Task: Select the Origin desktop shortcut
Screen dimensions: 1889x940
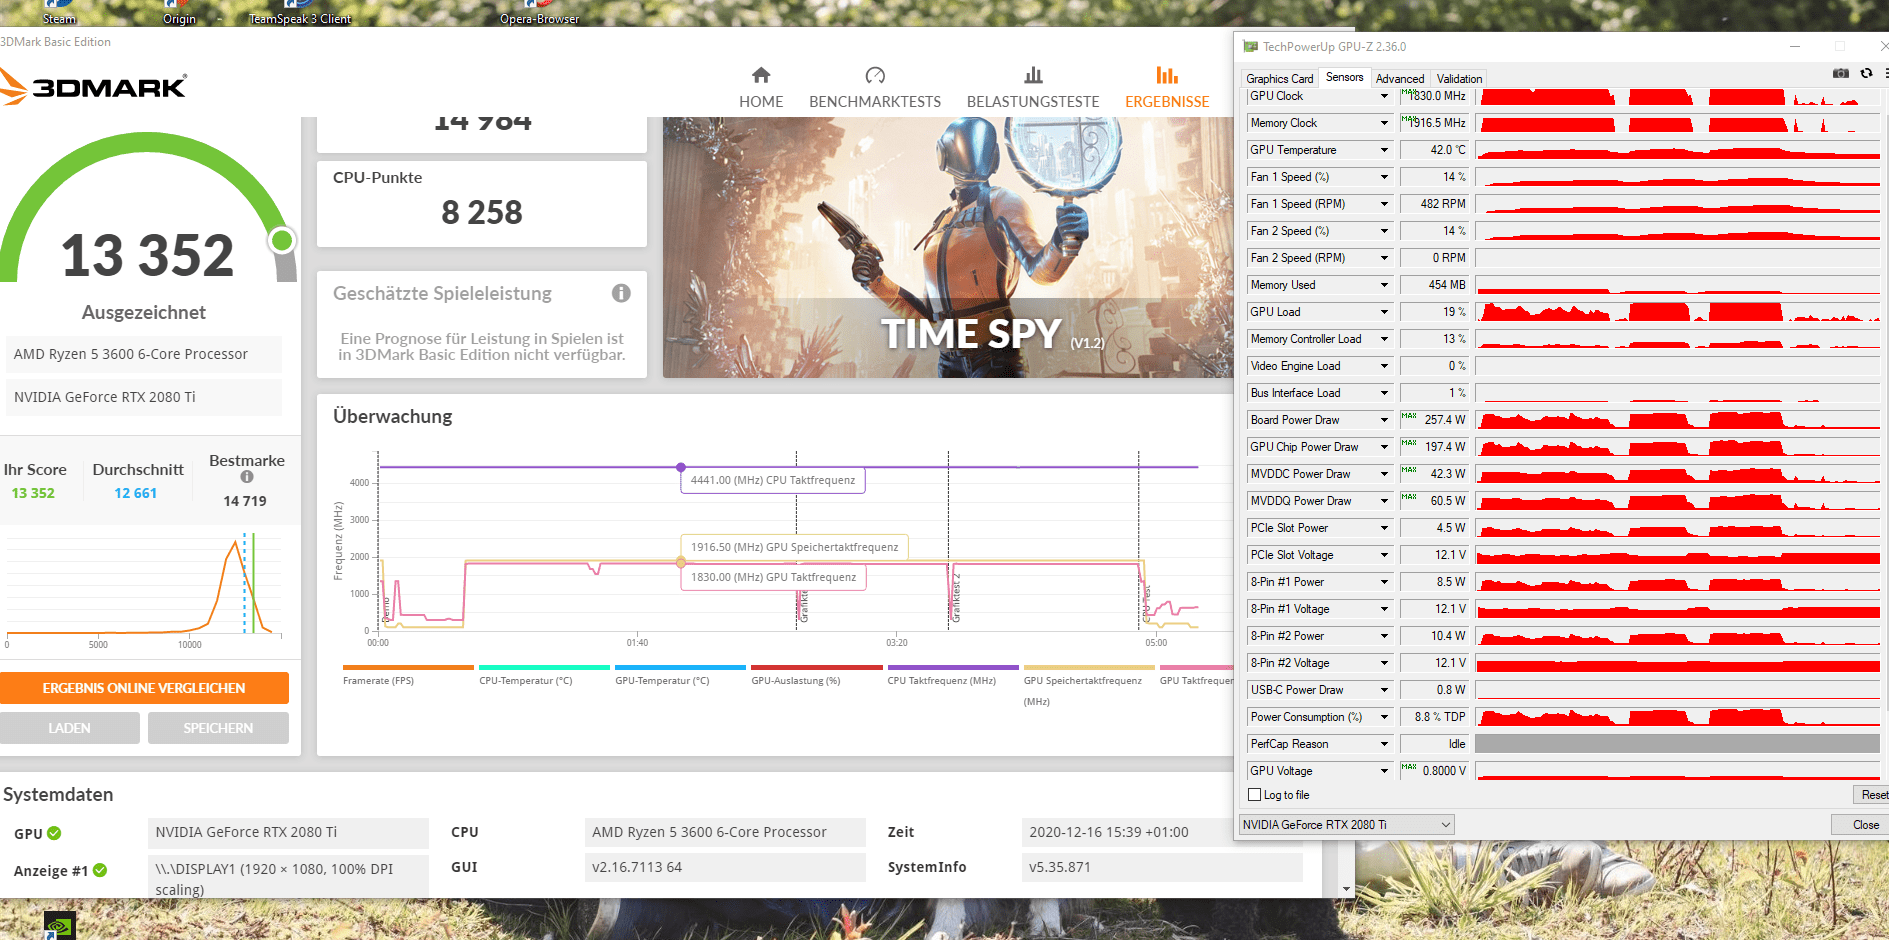Action: 180,13
